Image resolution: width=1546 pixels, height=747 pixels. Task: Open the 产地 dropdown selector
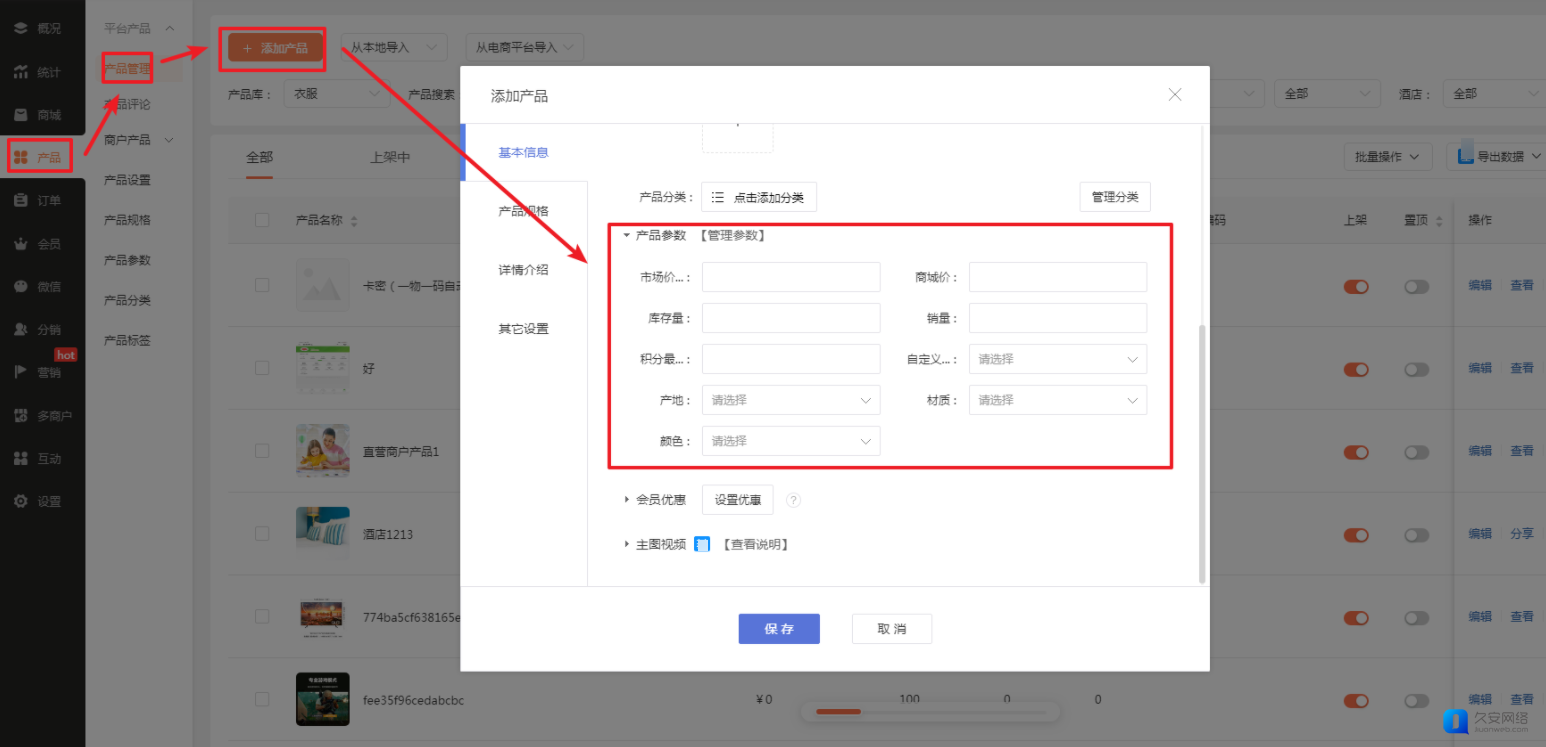791,400
